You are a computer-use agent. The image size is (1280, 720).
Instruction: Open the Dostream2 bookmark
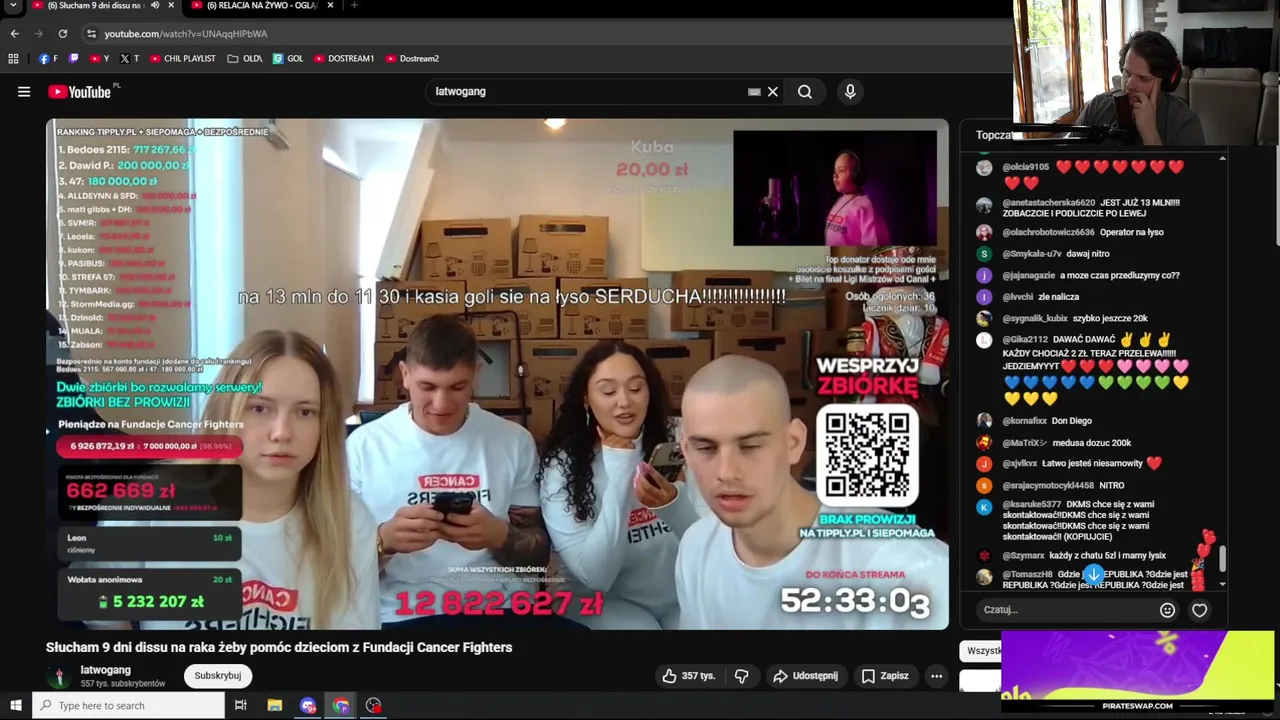coord(412,59)
